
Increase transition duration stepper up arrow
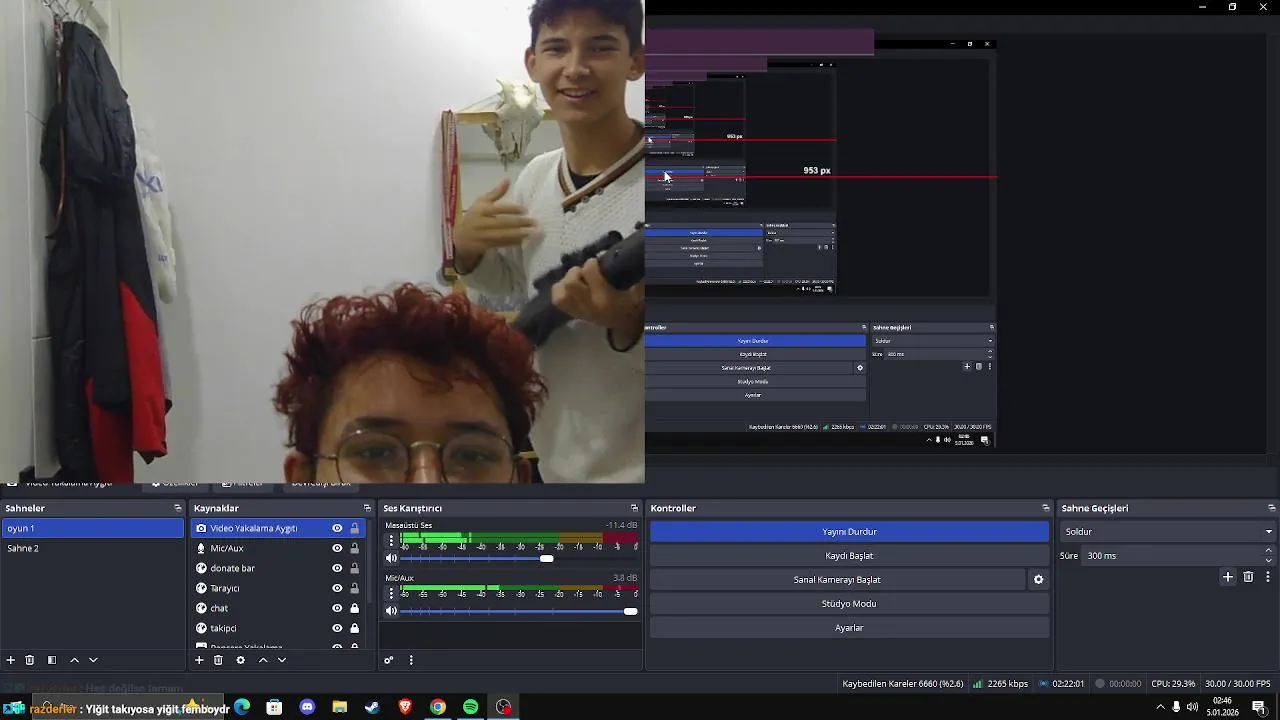1269,550
